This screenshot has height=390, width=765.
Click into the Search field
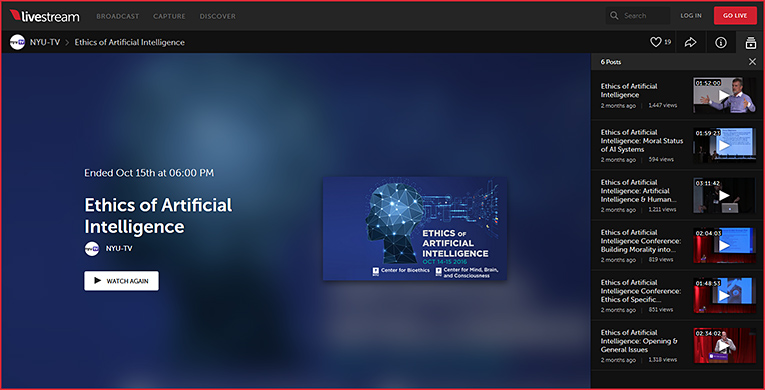point(638,16)
